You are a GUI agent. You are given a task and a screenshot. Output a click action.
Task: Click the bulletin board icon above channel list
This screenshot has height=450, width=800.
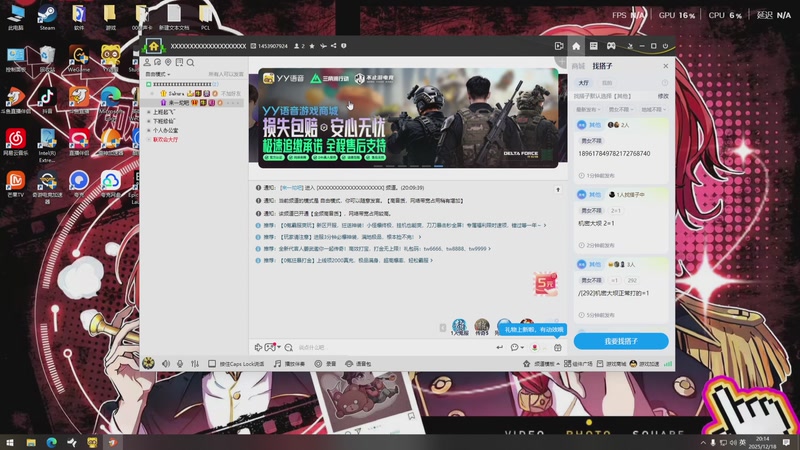coord(179,62)
